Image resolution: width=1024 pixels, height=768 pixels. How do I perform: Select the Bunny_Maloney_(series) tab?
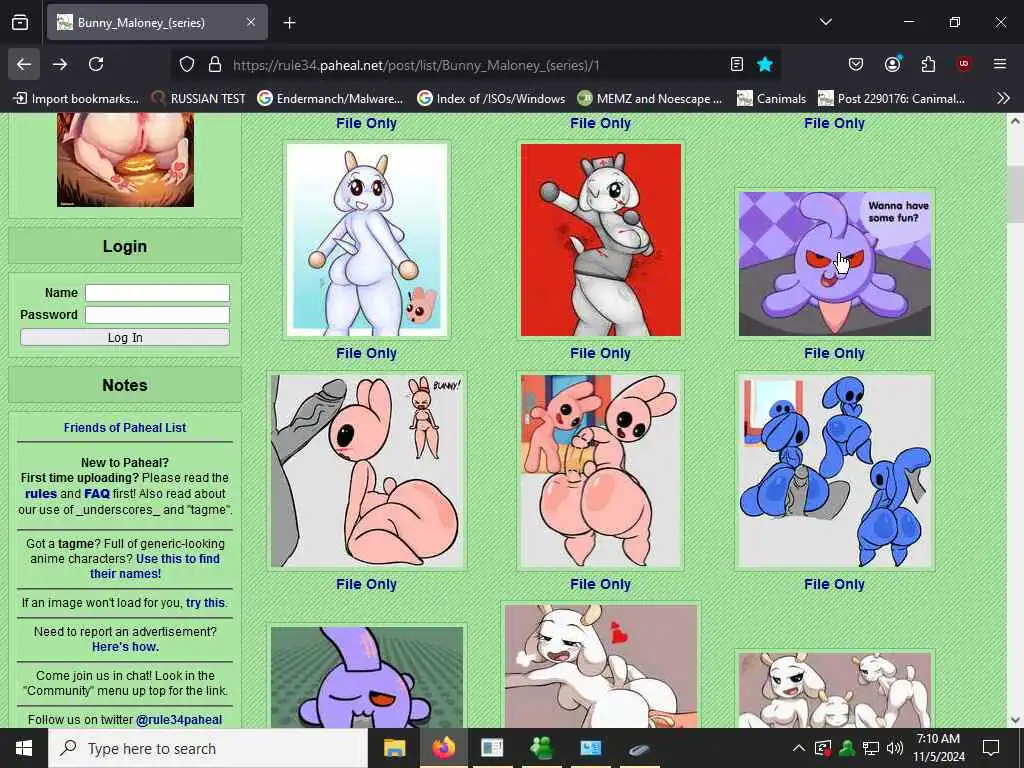[157, 22]
